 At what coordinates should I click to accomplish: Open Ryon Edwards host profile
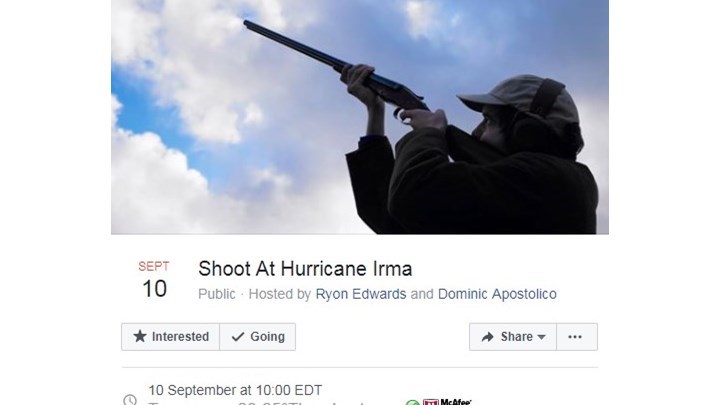[x=361, y=294]
